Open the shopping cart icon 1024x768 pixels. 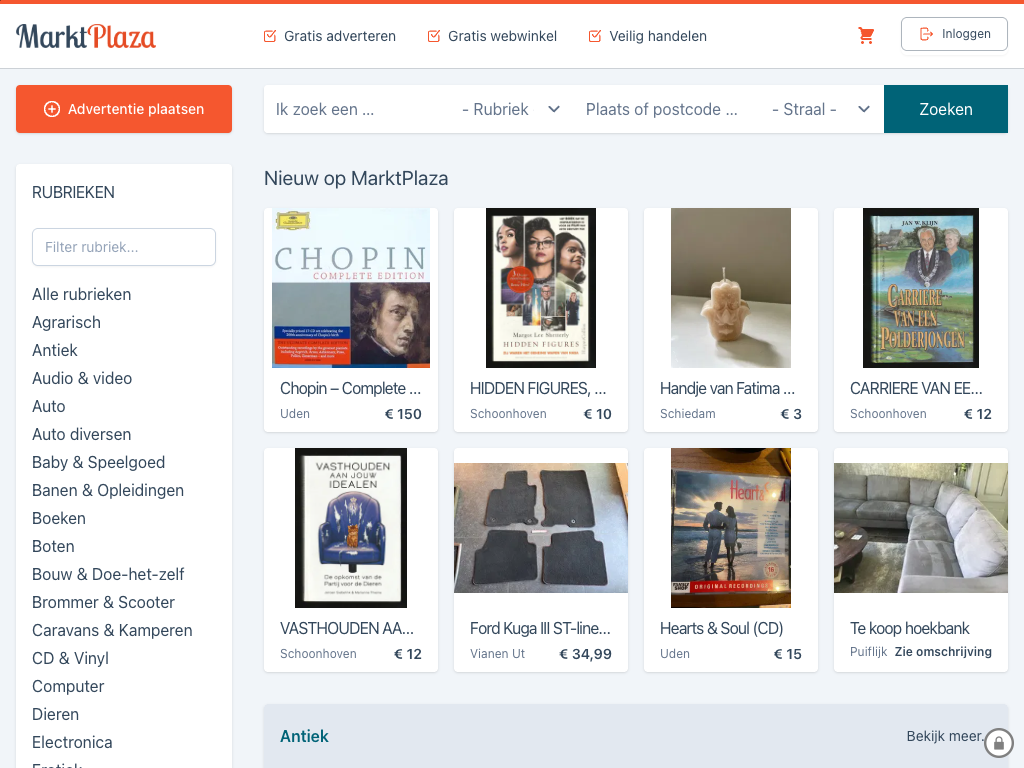pyautogui.click(x=866, y=36)
